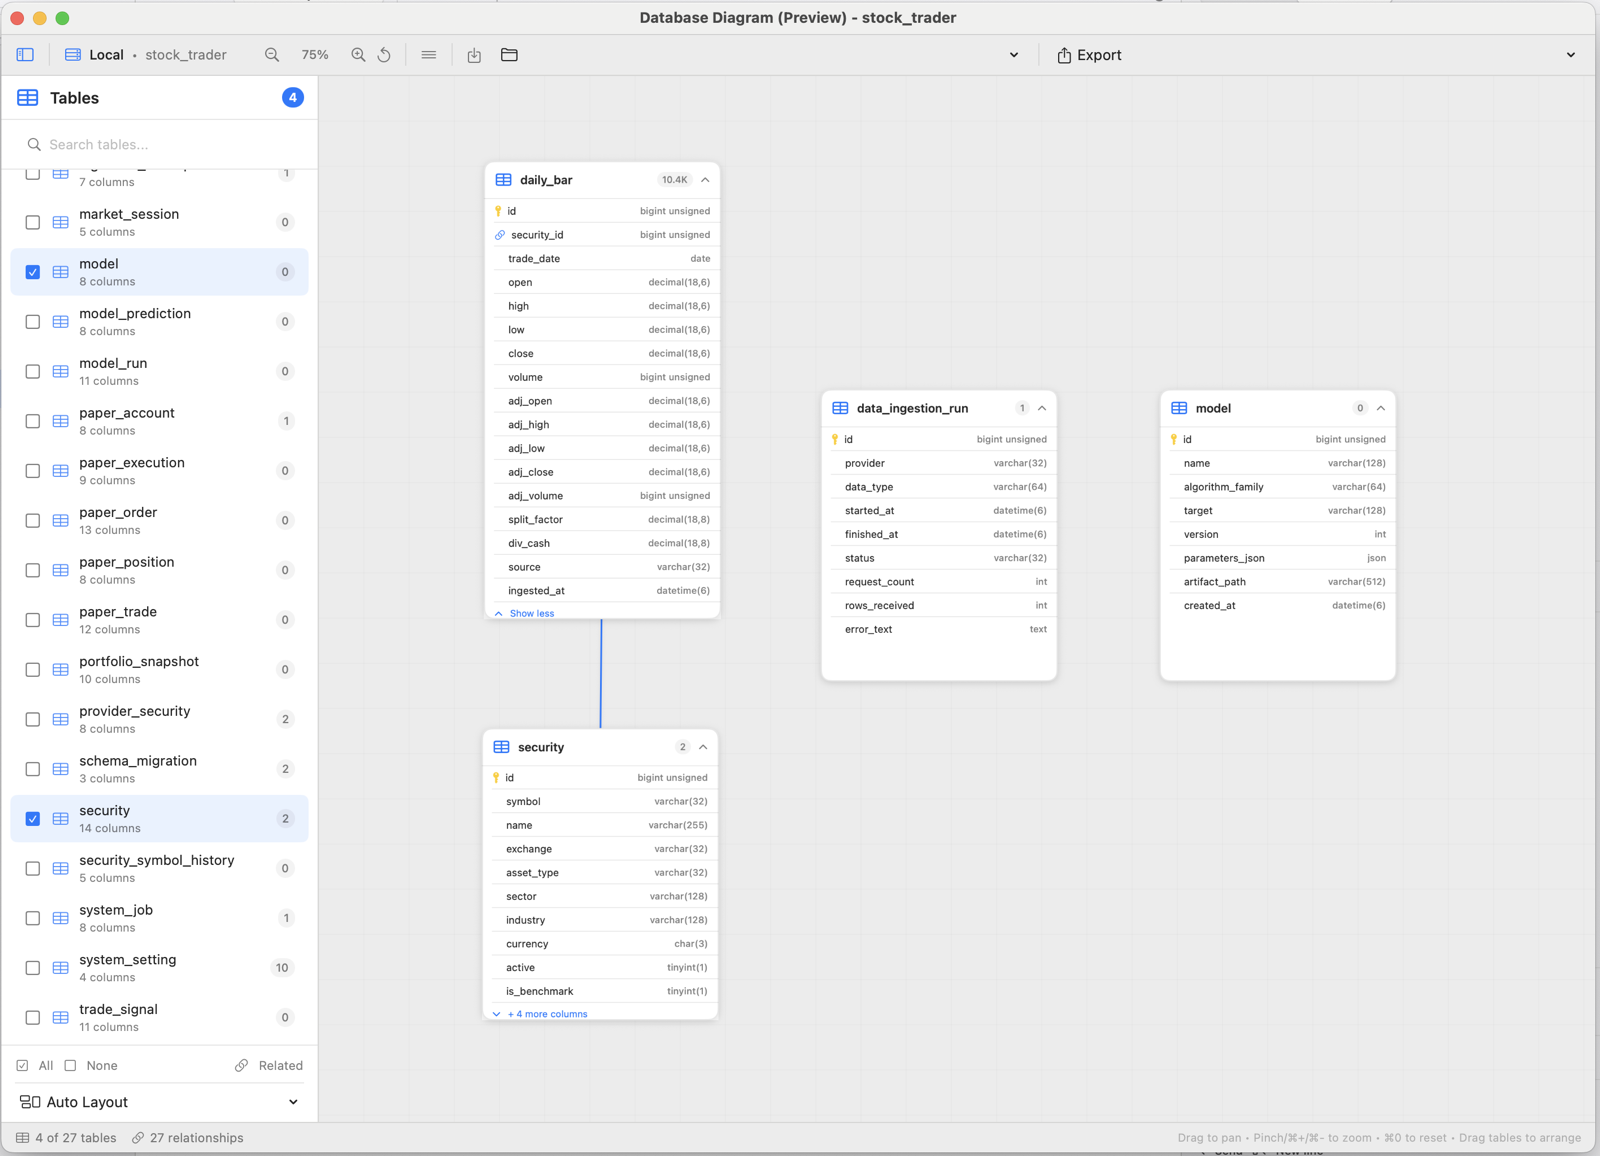Select the system_job table row
1600x1156 pixels.
tap(160, 918)
